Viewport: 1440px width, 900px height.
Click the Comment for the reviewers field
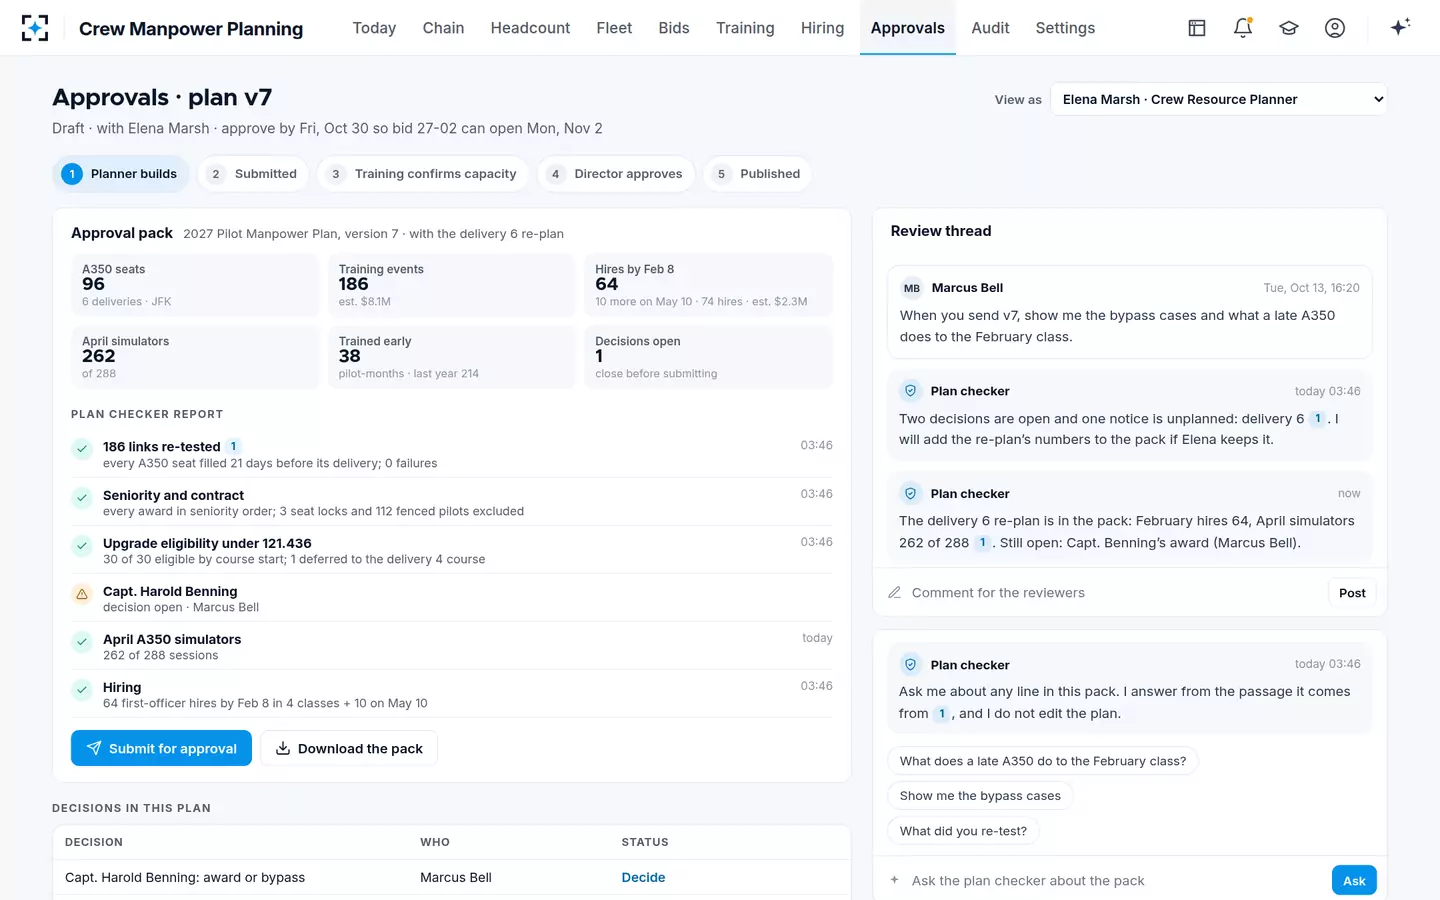point(1114,593)
